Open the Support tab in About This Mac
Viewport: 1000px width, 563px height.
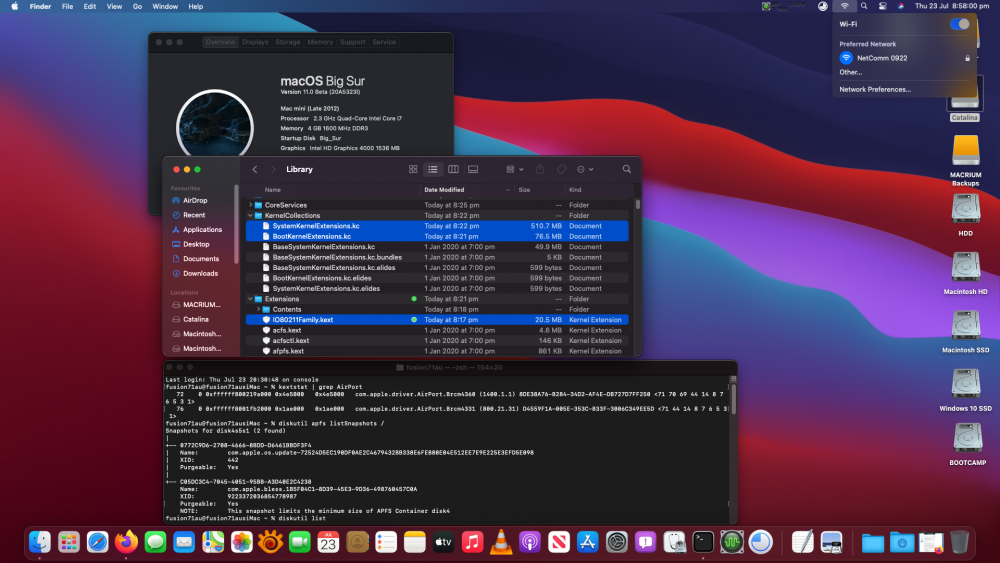tap(353, 42)
